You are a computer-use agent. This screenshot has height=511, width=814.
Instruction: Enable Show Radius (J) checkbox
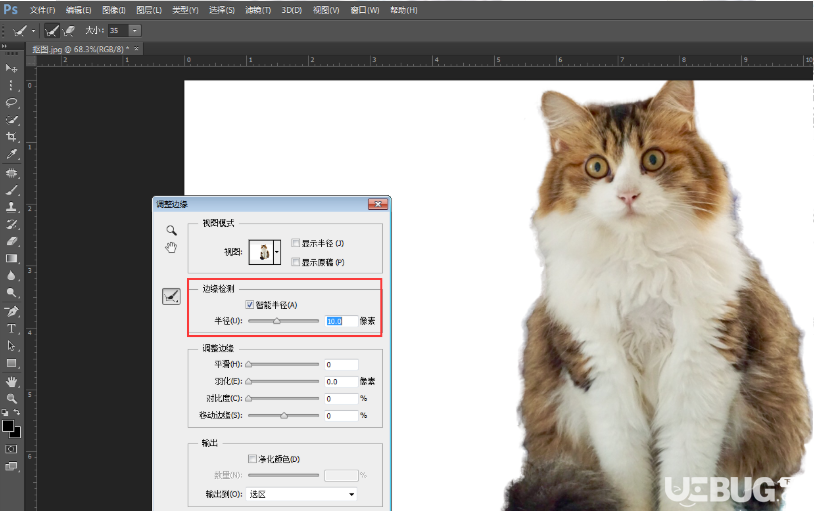[295, 243]
